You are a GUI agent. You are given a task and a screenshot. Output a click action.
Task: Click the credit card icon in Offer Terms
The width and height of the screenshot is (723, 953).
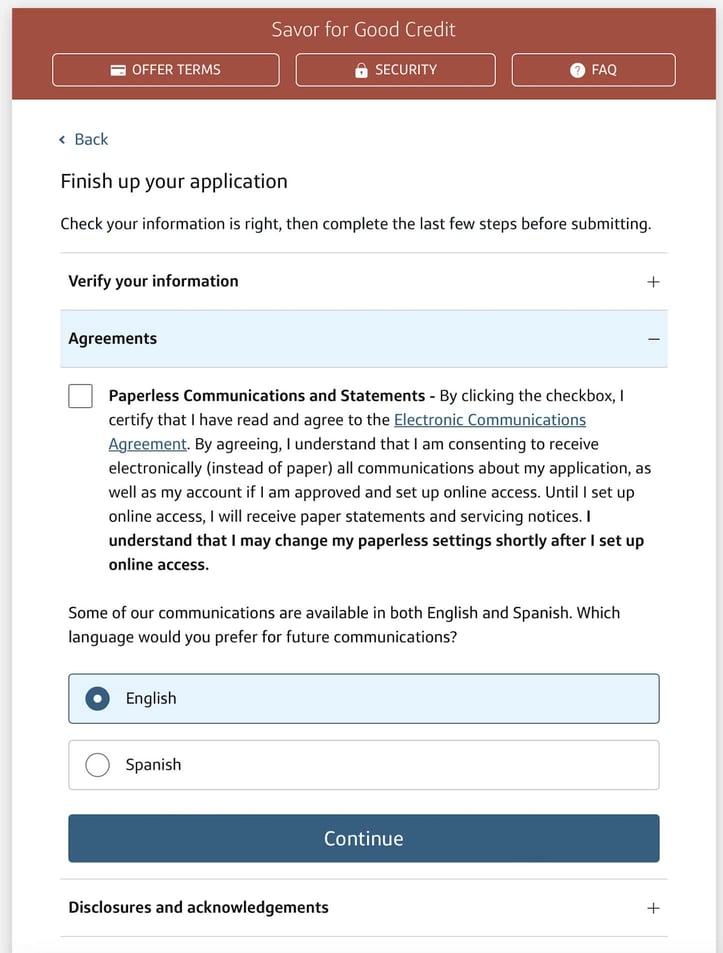coord(118,70)
